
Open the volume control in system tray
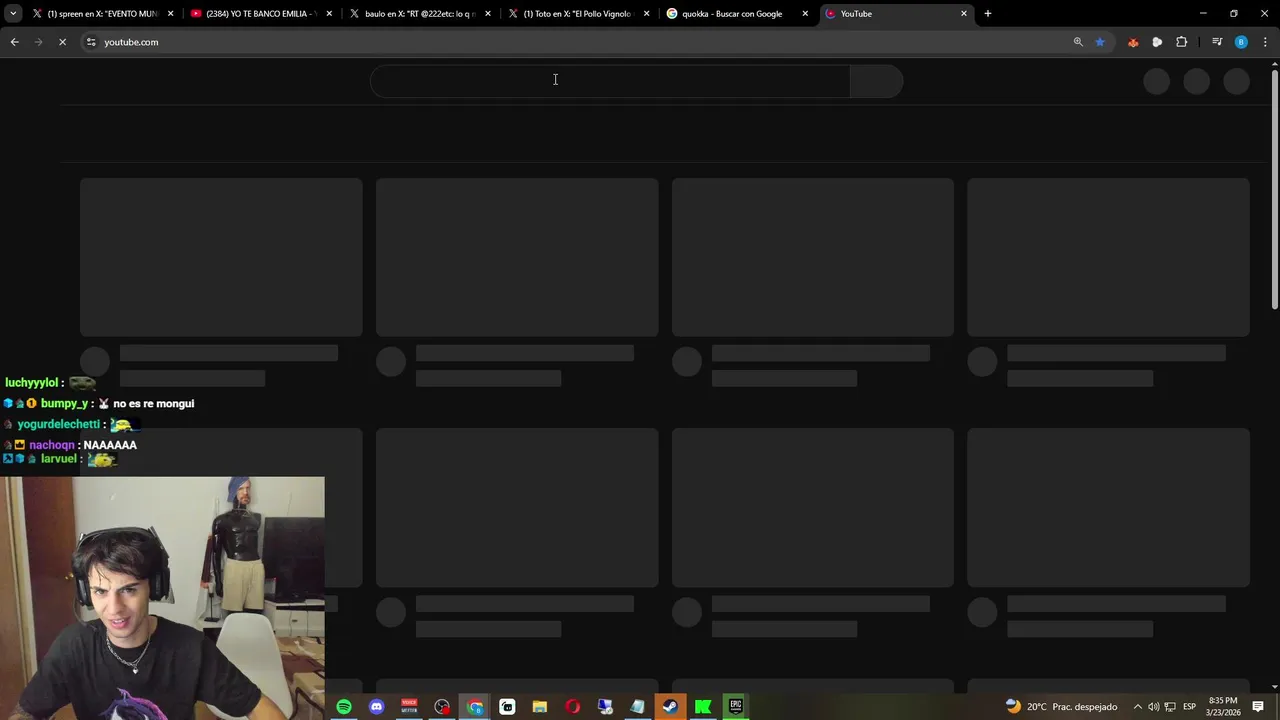1153,707
